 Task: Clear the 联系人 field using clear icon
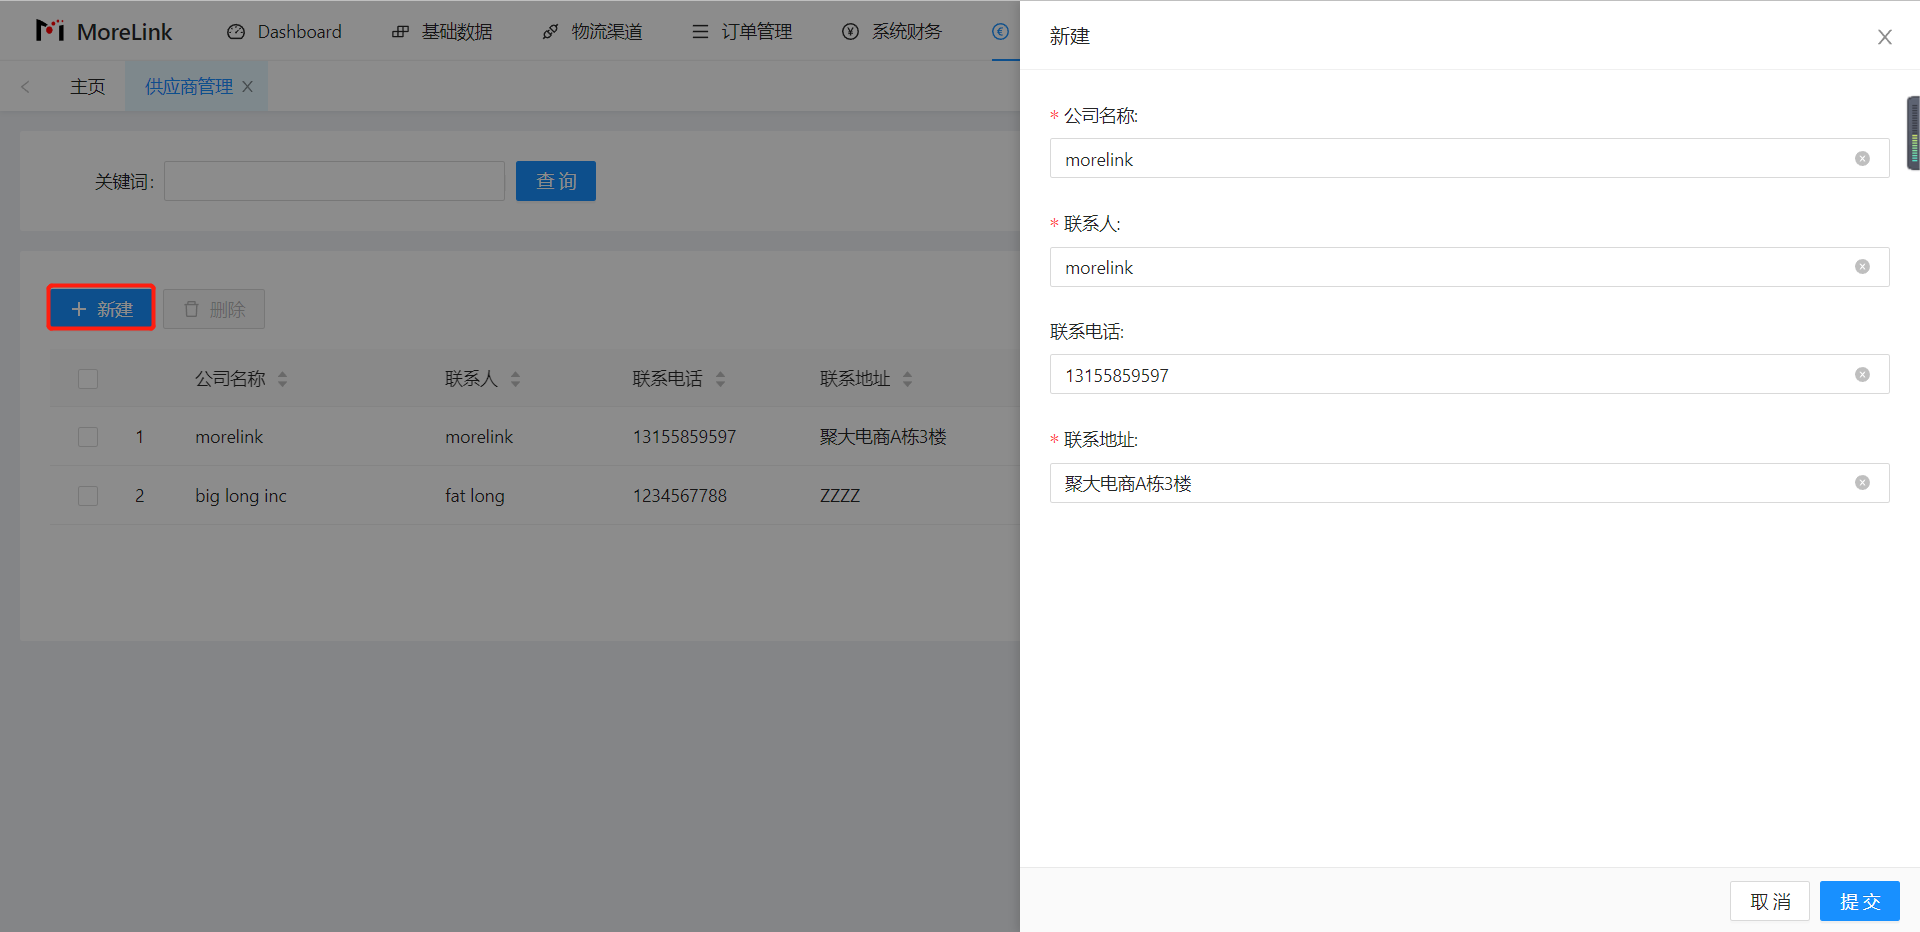click(1862, 267)
